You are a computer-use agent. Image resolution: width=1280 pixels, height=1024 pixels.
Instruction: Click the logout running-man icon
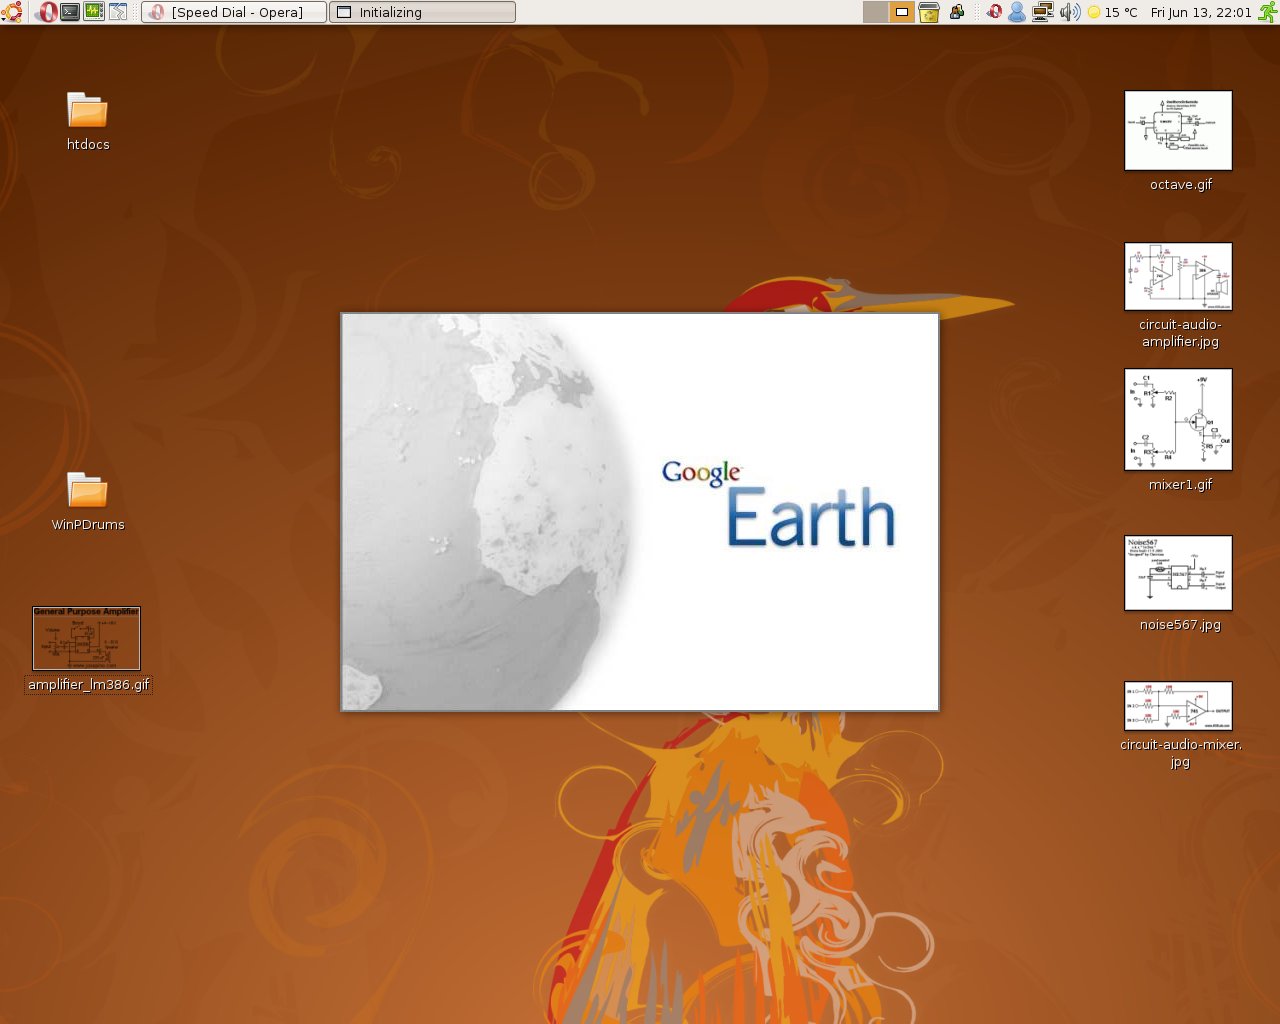click(x=1266, y=13)
